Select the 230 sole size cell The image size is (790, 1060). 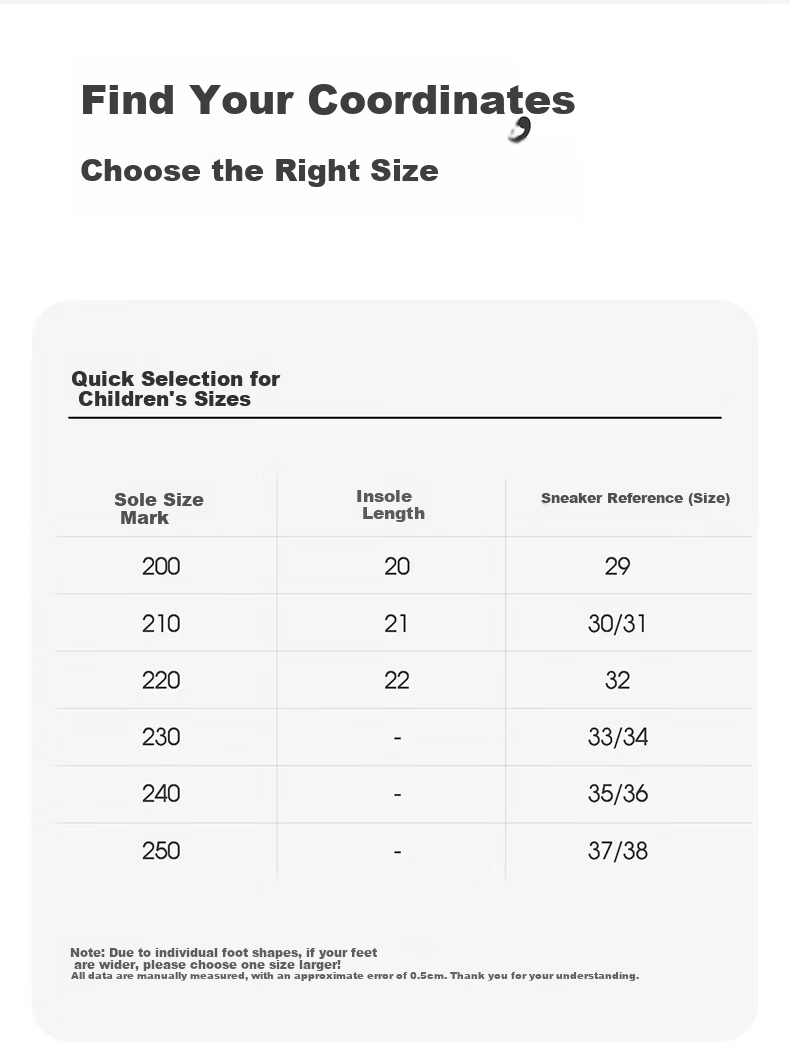[161, 737]
